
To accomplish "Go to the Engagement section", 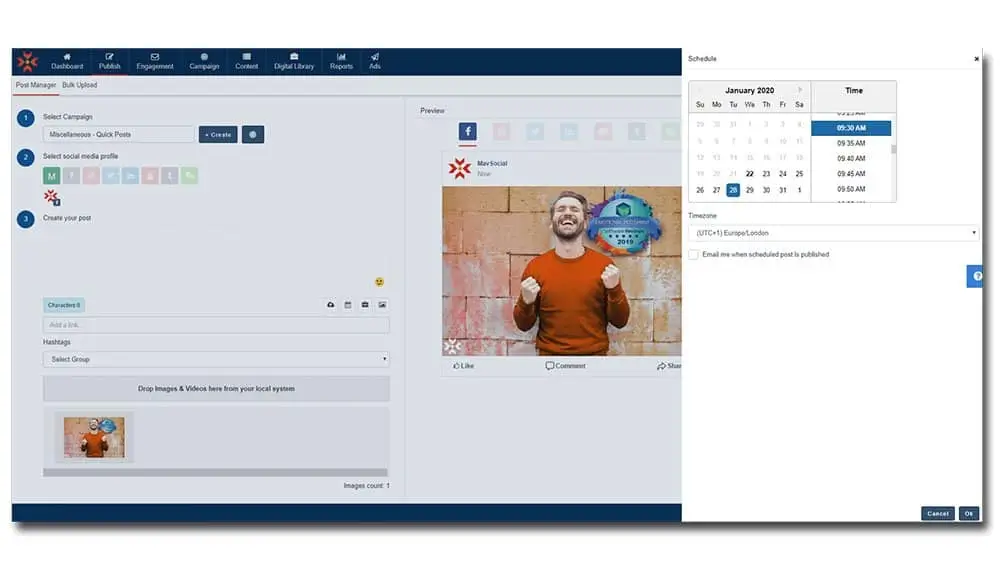I will tap(154, 62).
